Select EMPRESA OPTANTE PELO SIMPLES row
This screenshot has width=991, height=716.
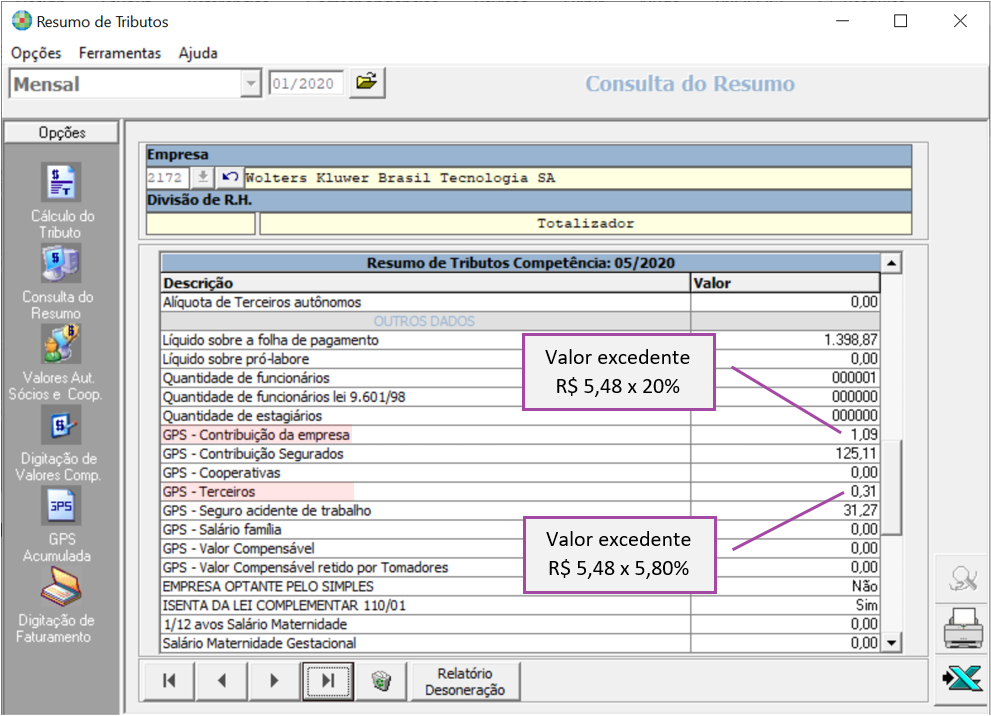click(520, 586)
